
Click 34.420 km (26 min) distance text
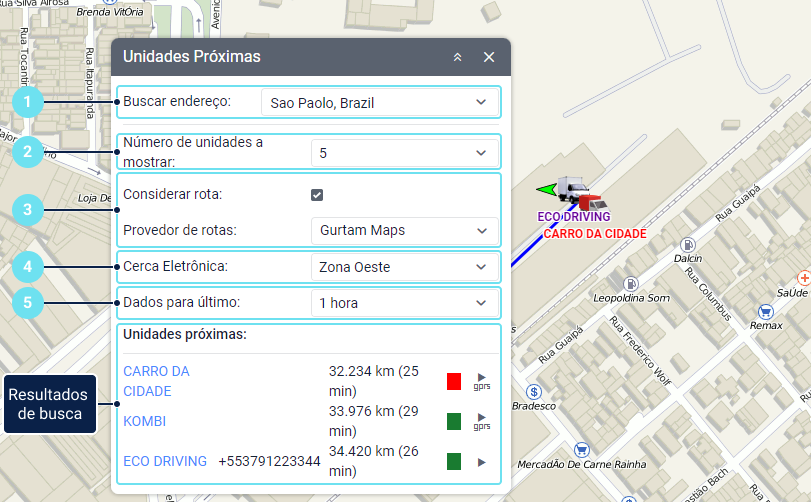(x=374, y=461)
